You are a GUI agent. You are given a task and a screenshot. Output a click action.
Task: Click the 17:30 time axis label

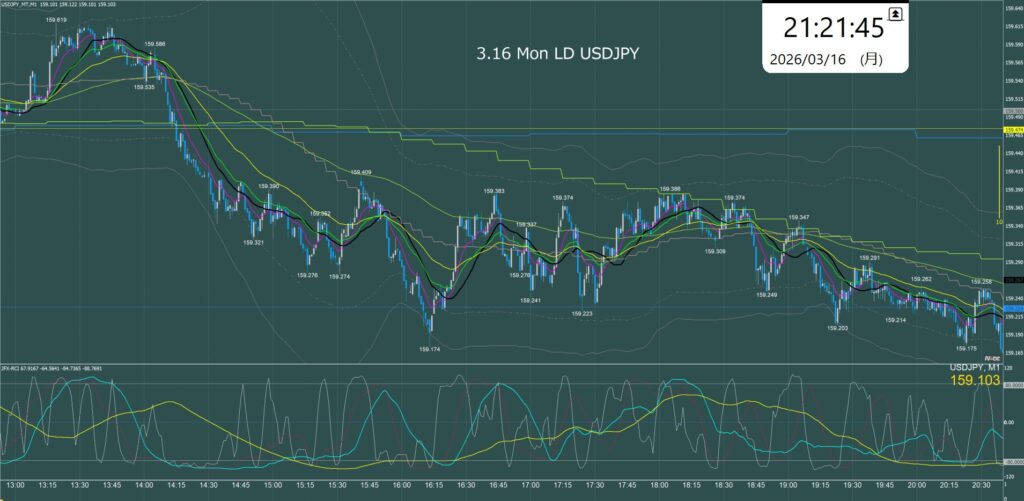pyautogui.click(x=594, y=485)
